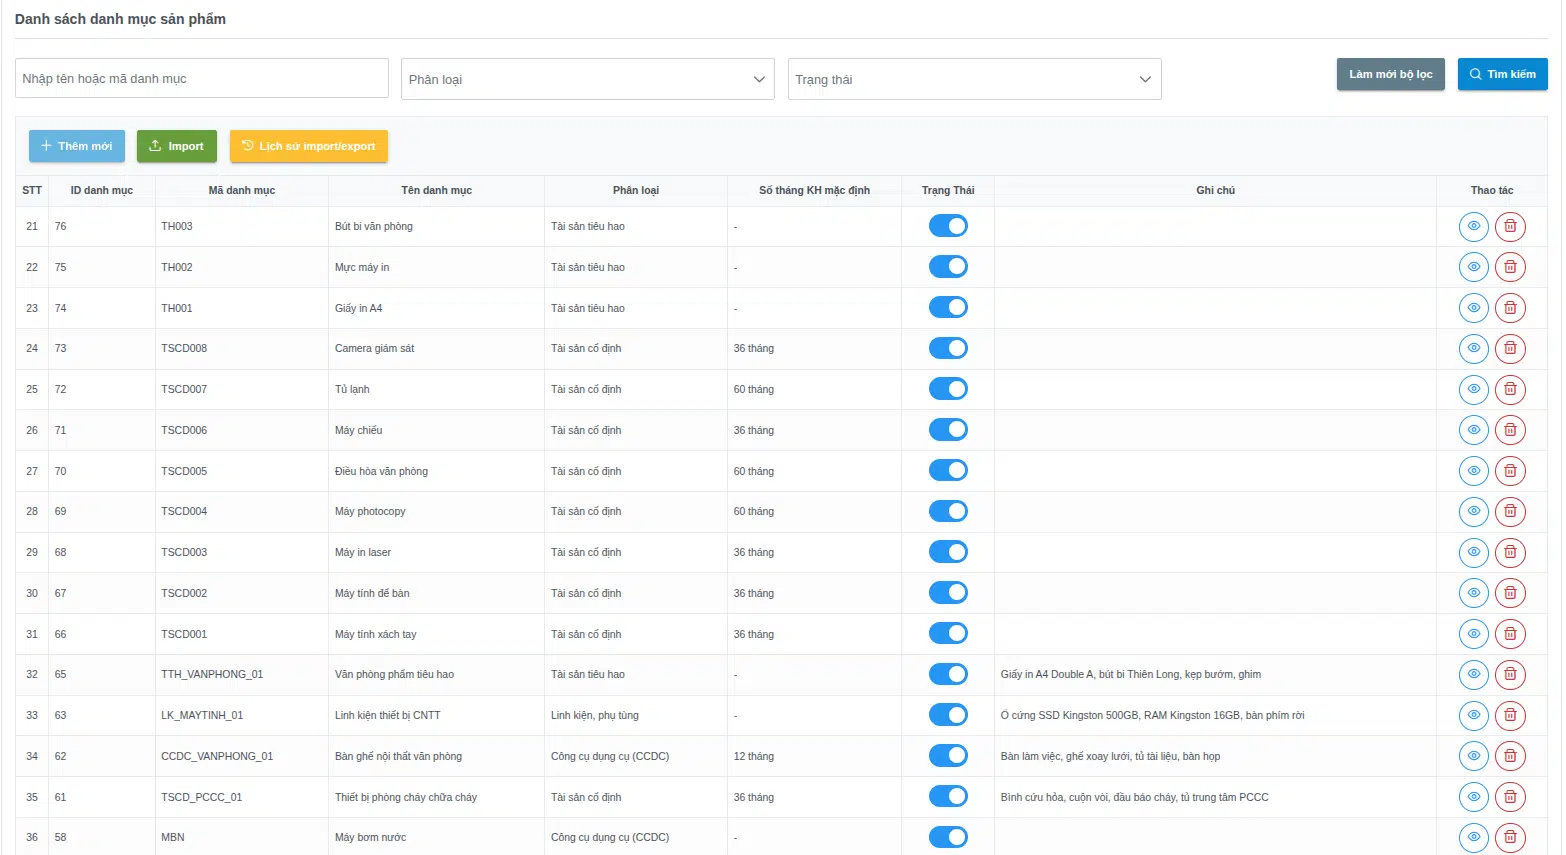Delete the Bút bi văn phòng category
This screenshot has height=855, width=1566.
pos(1510,226)
